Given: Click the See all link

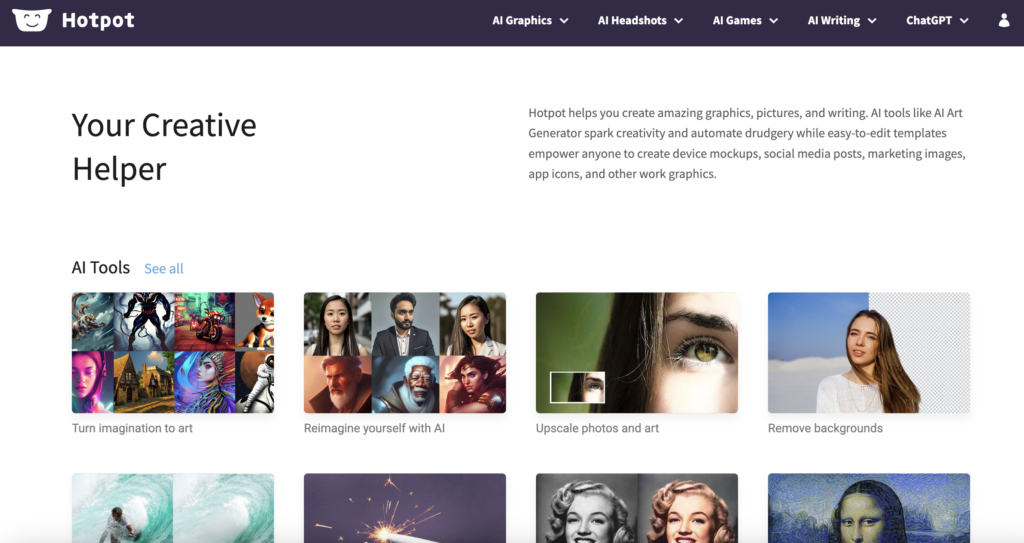Looking at the screenshot, I should point(164,268).
